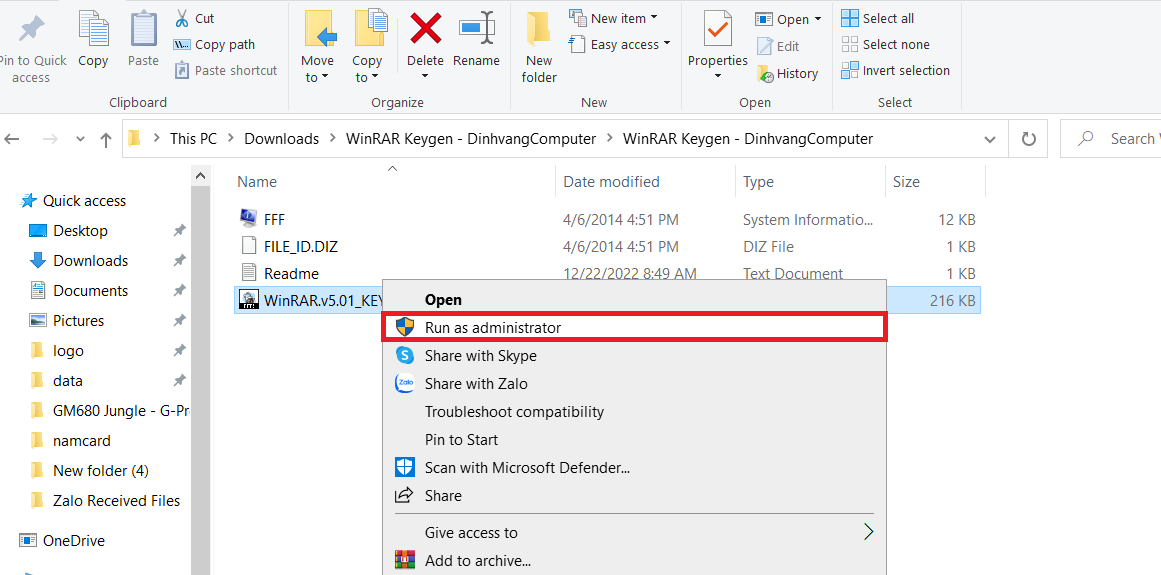Choose Share in the context menu
Image resolution: width=1161 pixels, height=575 pixels.
[635, 496]
